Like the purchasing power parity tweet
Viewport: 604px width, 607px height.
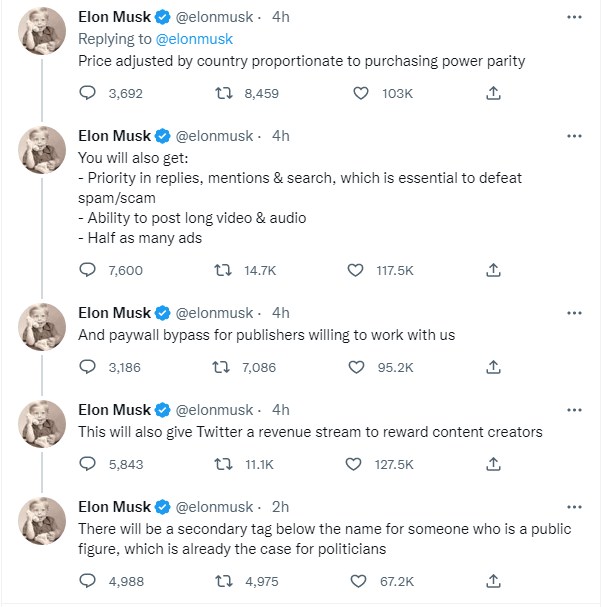pyautogui.click(x=359, y=93)
